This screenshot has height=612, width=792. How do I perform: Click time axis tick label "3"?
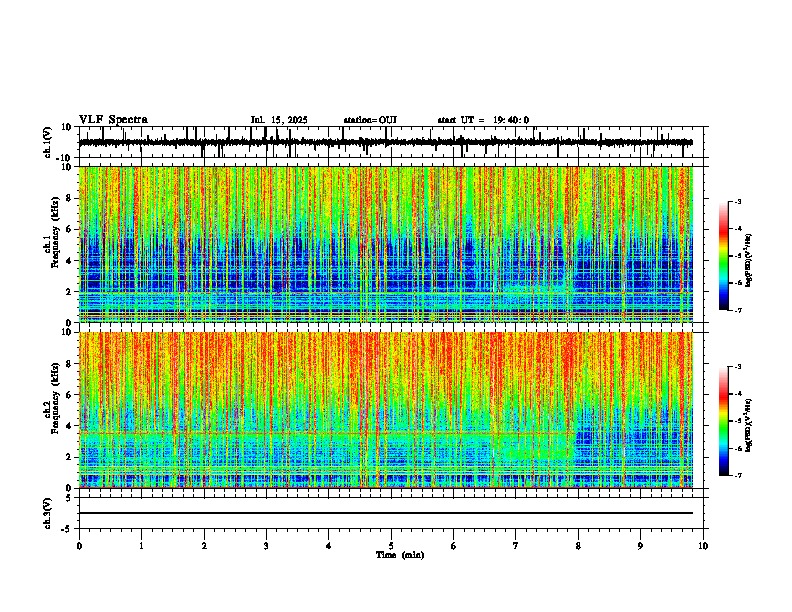[266, 546]
